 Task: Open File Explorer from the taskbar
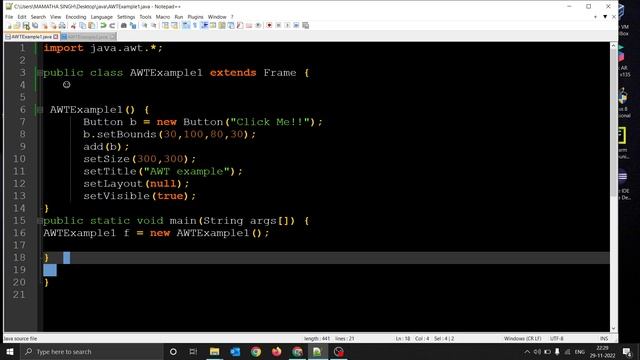214,351
